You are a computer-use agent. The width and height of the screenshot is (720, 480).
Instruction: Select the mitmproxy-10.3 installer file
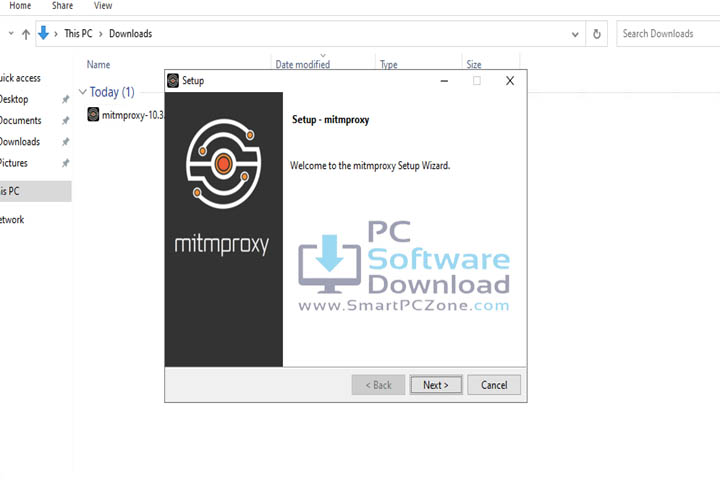coord(125,115)
